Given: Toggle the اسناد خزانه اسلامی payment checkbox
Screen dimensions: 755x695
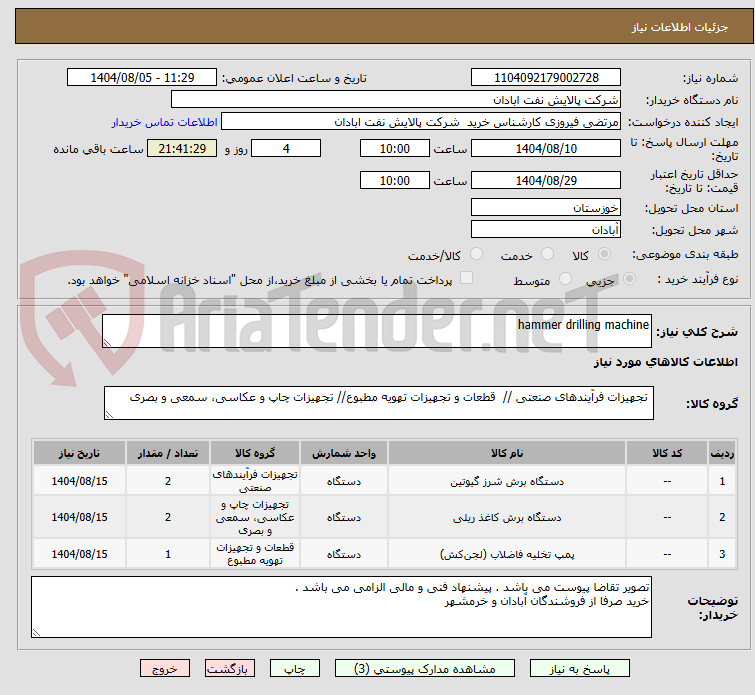Looking at the screenshot, I should pyautogui.click(x=466, y=279).
